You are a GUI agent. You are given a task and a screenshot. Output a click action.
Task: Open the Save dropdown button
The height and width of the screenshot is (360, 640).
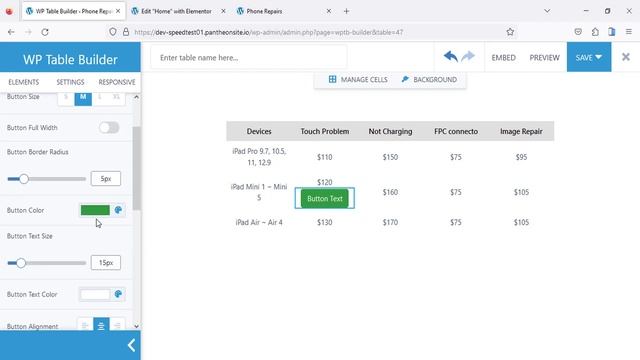click(x=589, y=57)
